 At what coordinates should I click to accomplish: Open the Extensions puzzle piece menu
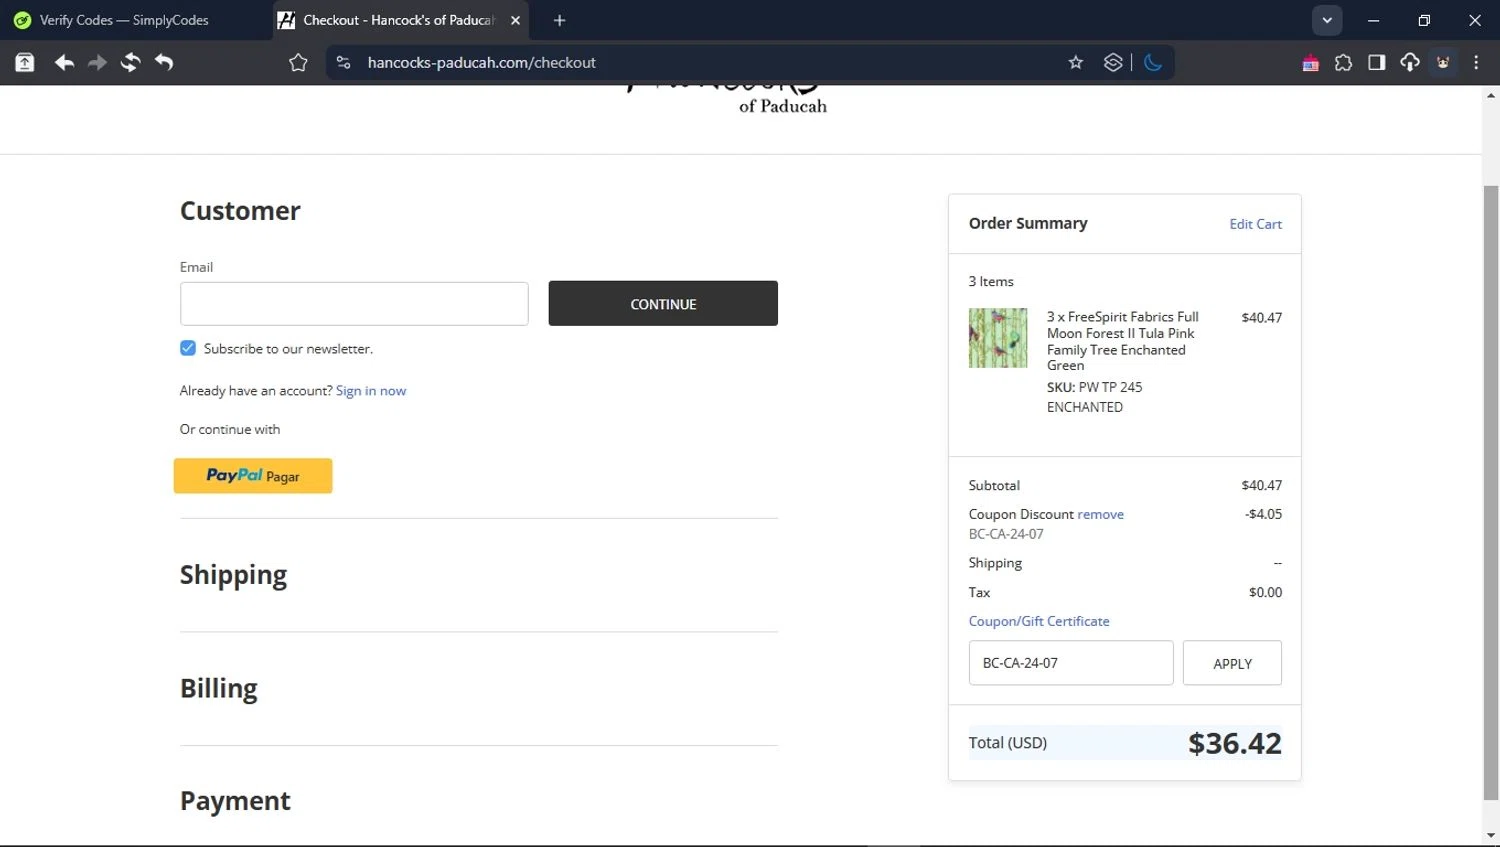pos(1343,63)
